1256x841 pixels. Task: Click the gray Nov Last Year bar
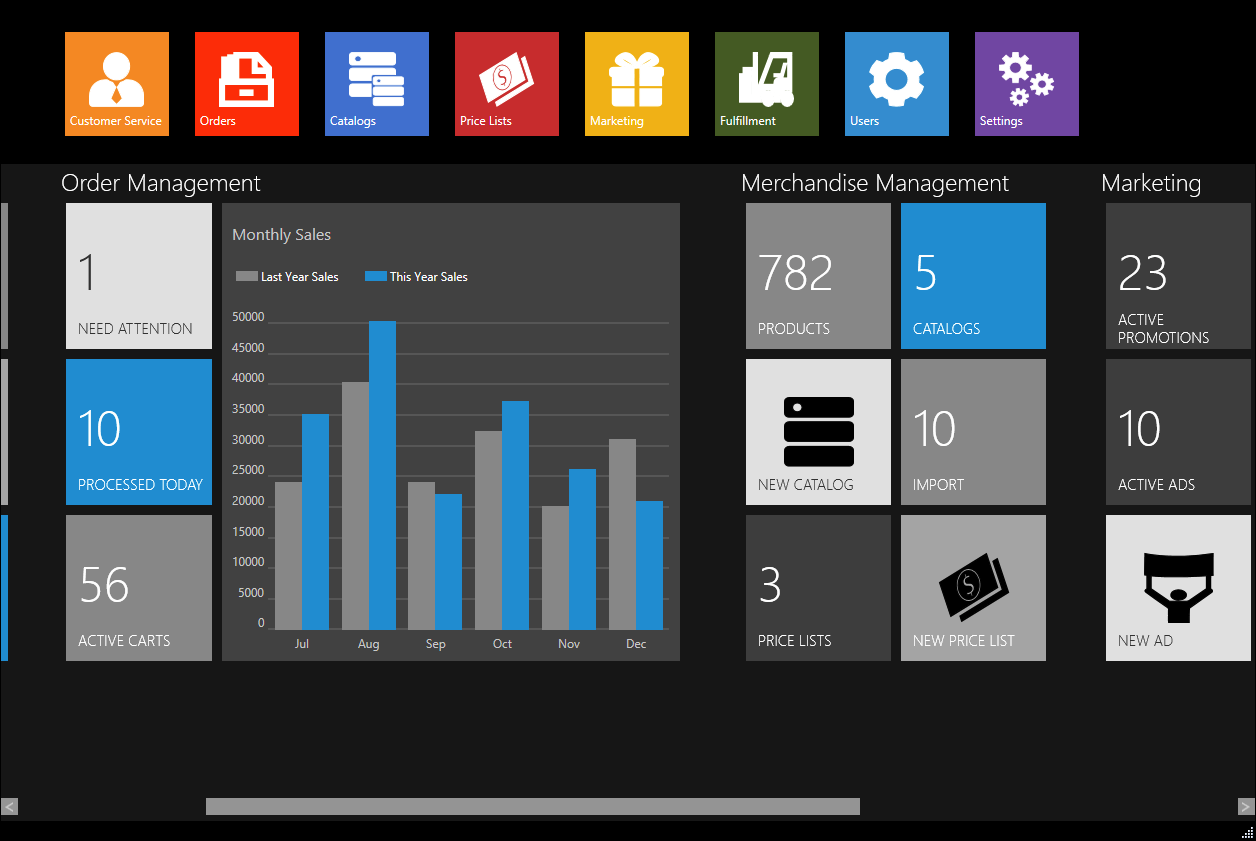(x=555, y=567)
